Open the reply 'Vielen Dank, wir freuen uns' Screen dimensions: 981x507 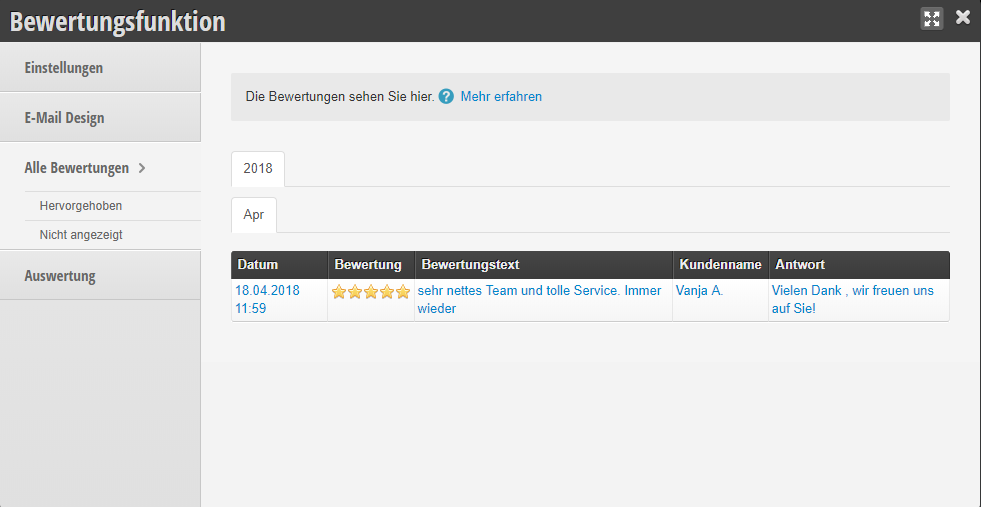click(852, 300)
